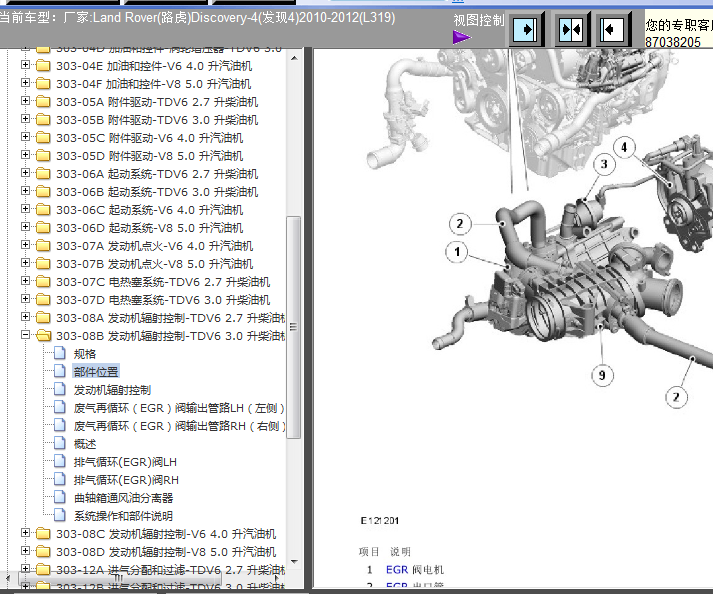The height and width of the screenshot is (594, 713).
Task: Click the center-split view control button
Action: pos(570,30)
